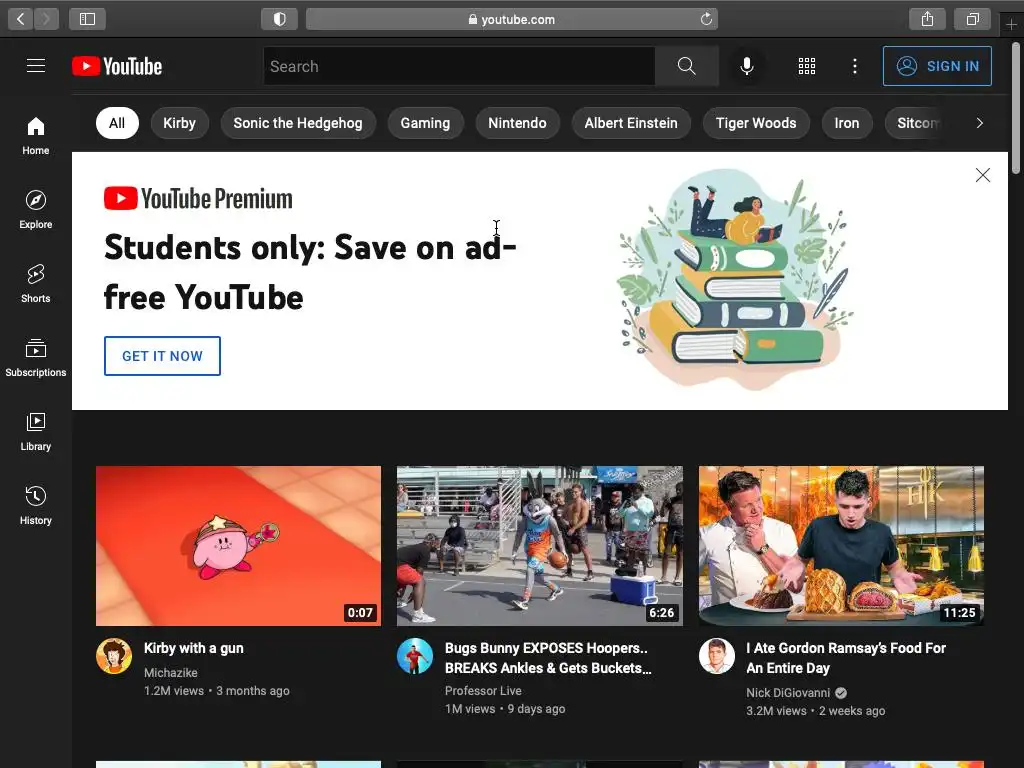This screenshot has width=1024, height=768.
Task: Click the SIGN IN button
Action: coord(937,66)
